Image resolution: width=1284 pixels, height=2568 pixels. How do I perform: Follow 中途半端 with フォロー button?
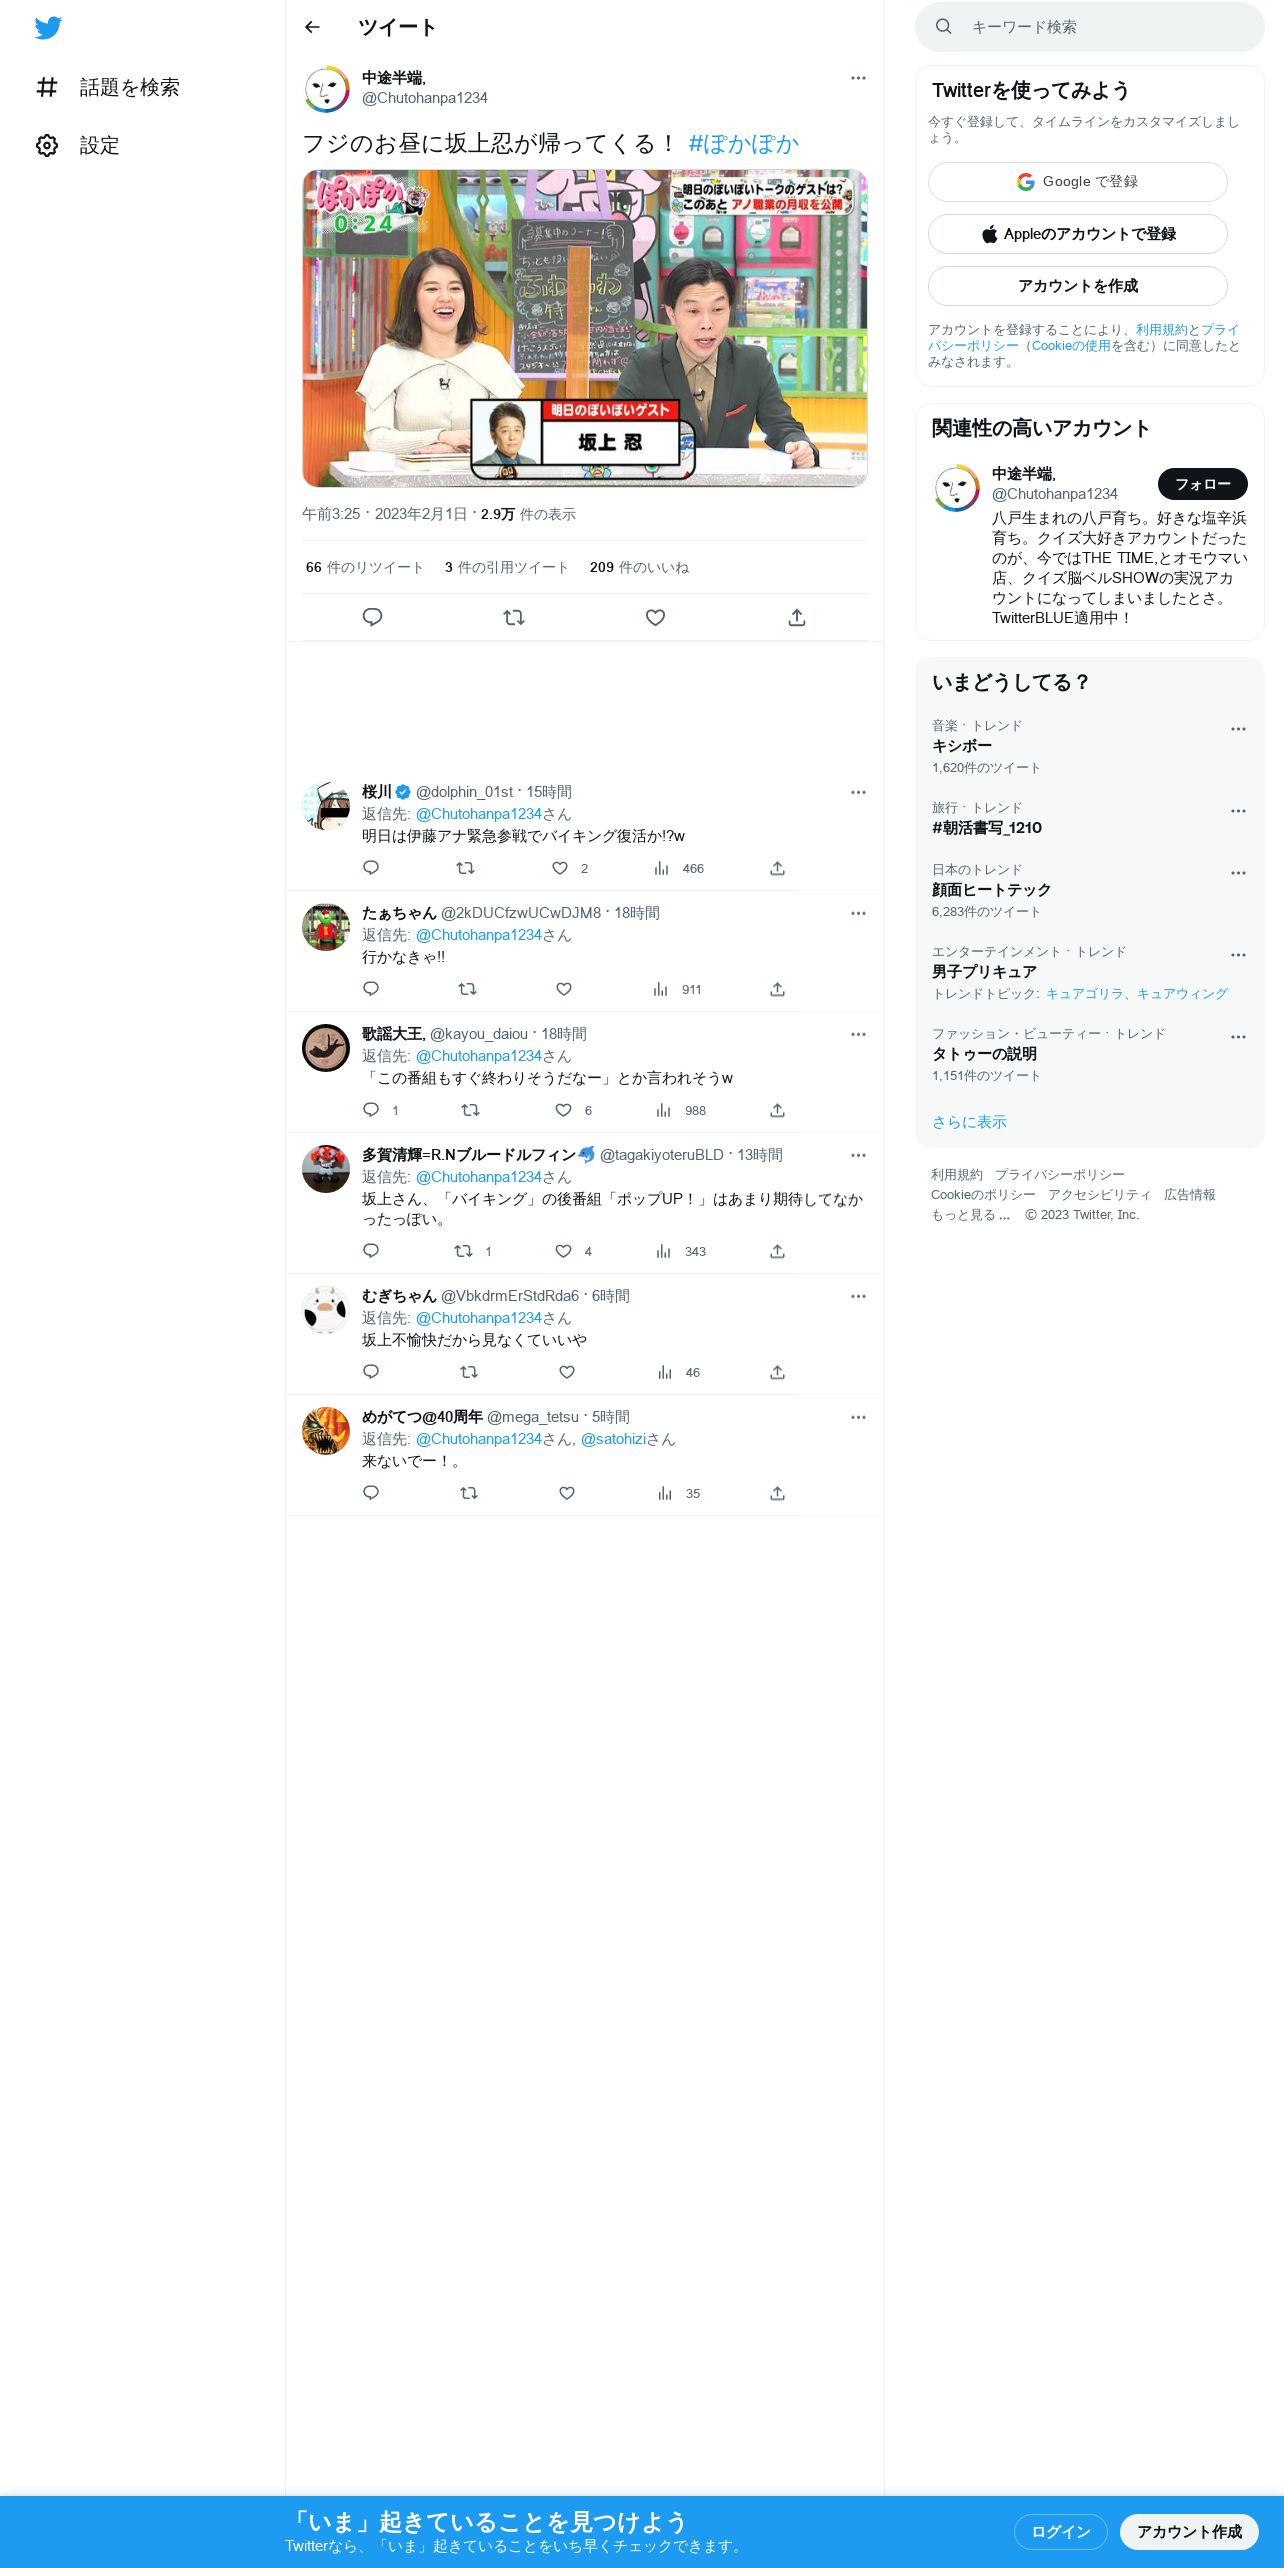[x=1203, y=484]
